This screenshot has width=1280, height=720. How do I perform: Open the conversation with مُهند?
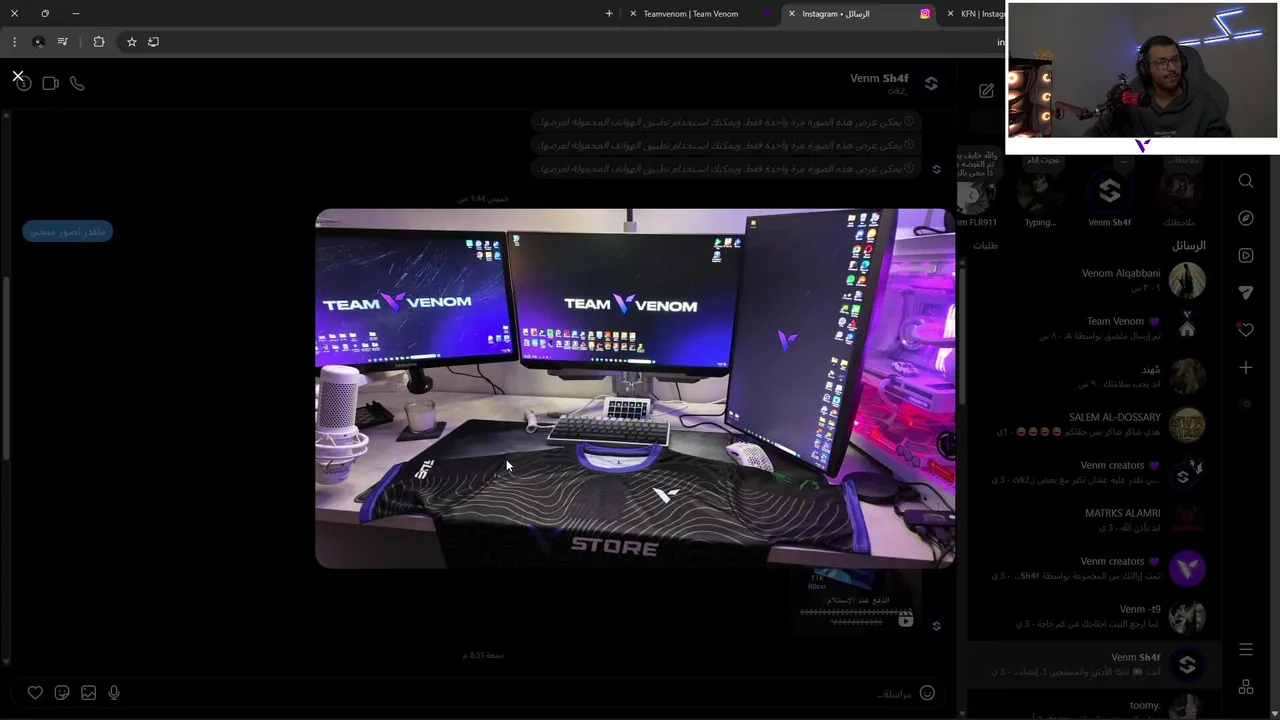pos(1094,376)
